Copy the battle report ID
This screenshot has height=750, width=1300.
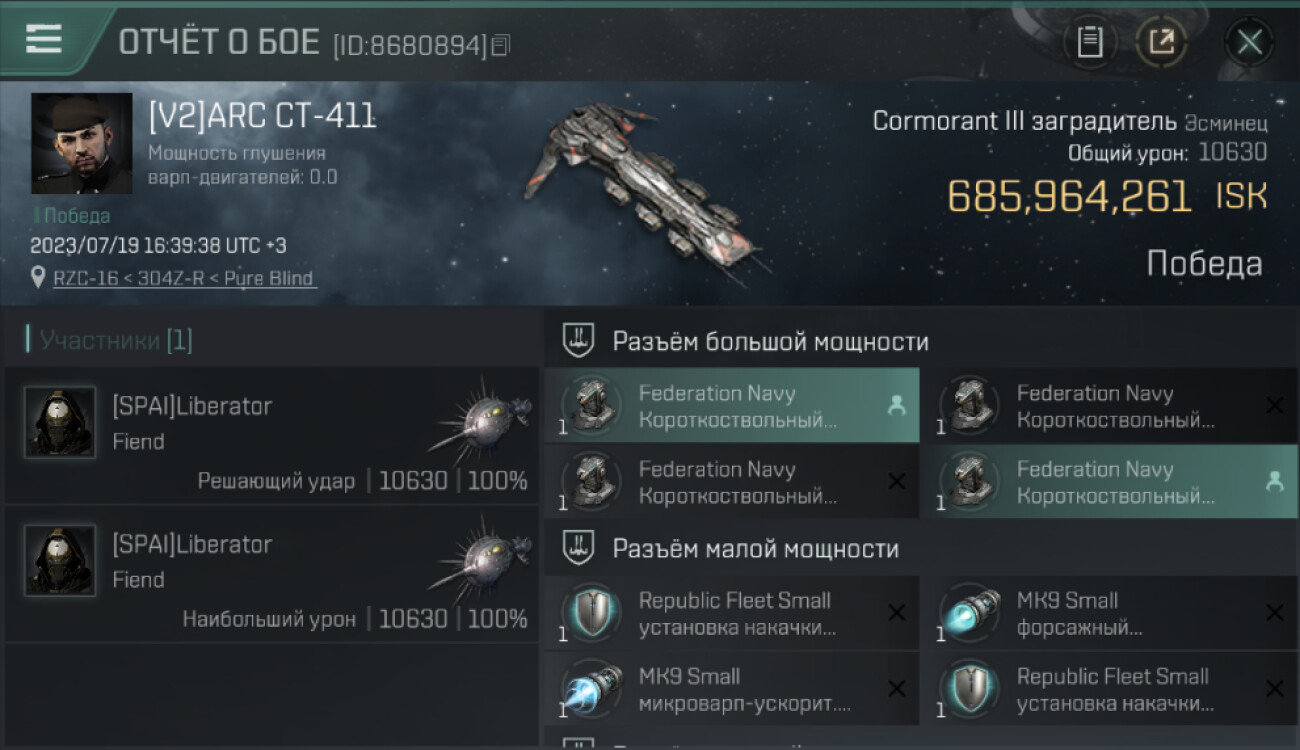coord(500,44)
